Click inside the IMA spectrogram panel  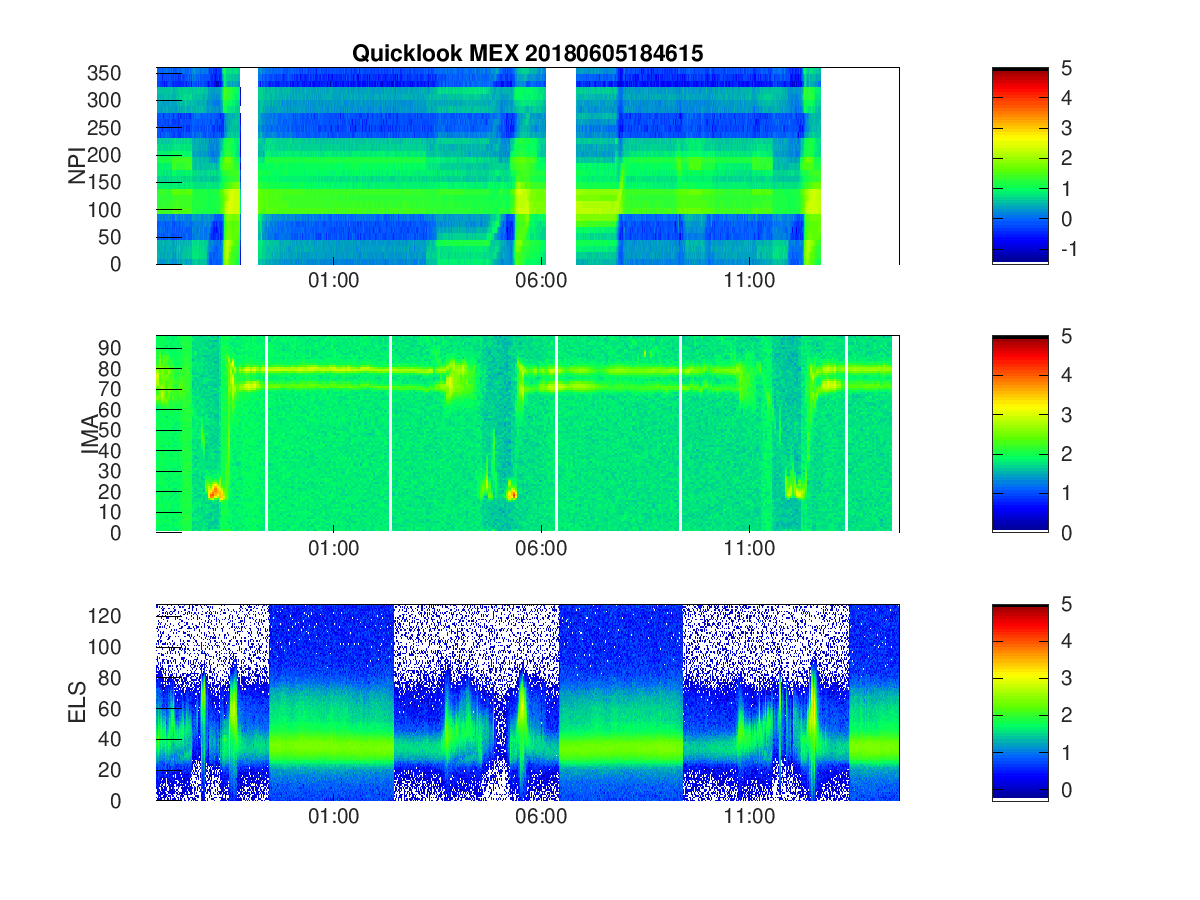[x=527, y=434]
